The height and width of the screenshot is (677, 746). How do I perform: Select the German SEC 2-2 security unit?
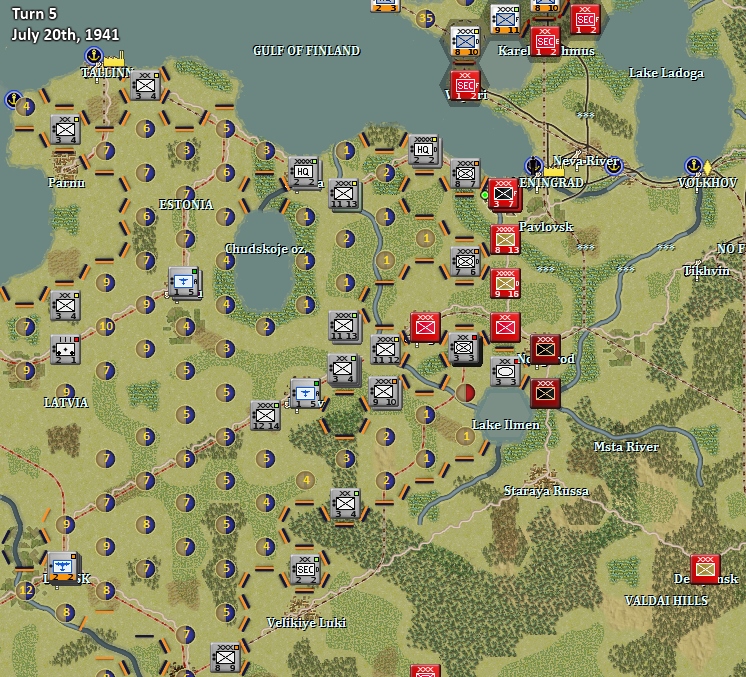click(x=305, y=570)
